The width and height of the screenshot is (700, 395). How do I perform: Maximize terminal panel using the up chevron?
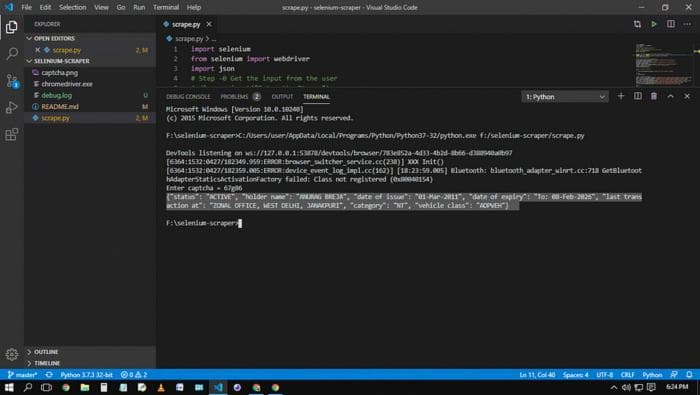coord(671,96)
